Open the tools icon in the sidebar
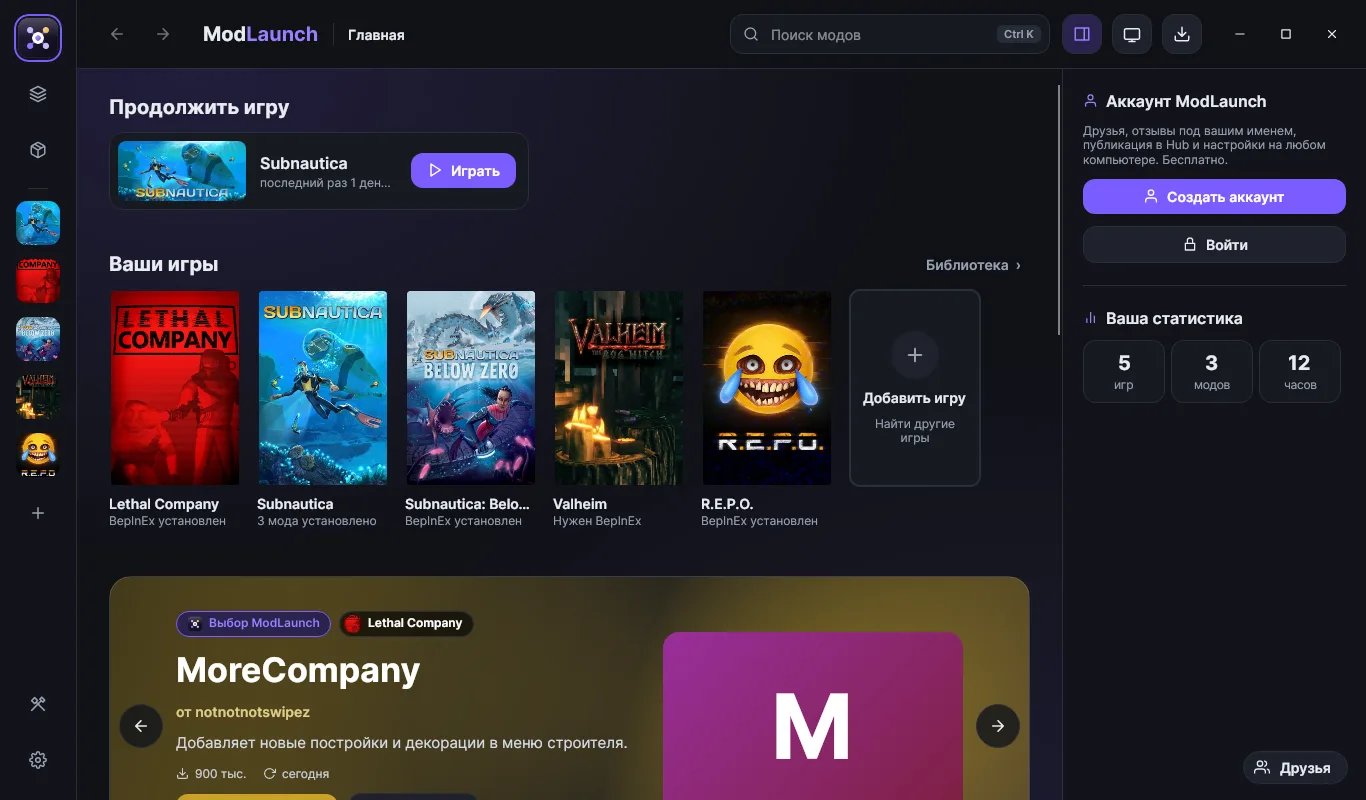The width and height of the screenshot is (1366, 800). (x=38, y=704)
